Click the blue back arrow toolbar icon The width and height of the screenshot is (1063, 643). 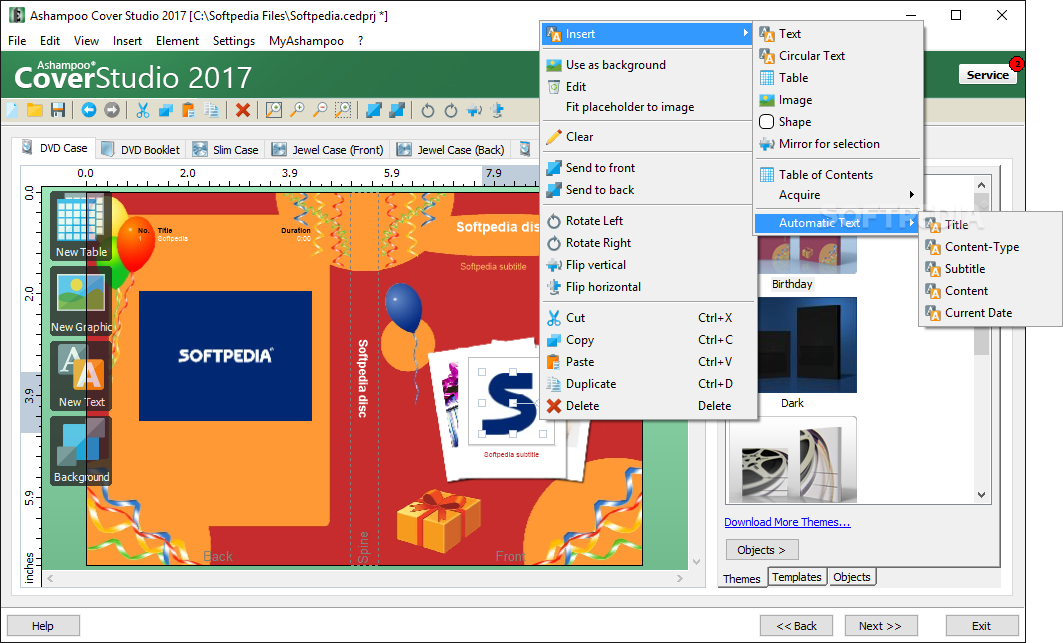[x=89, y=110]
